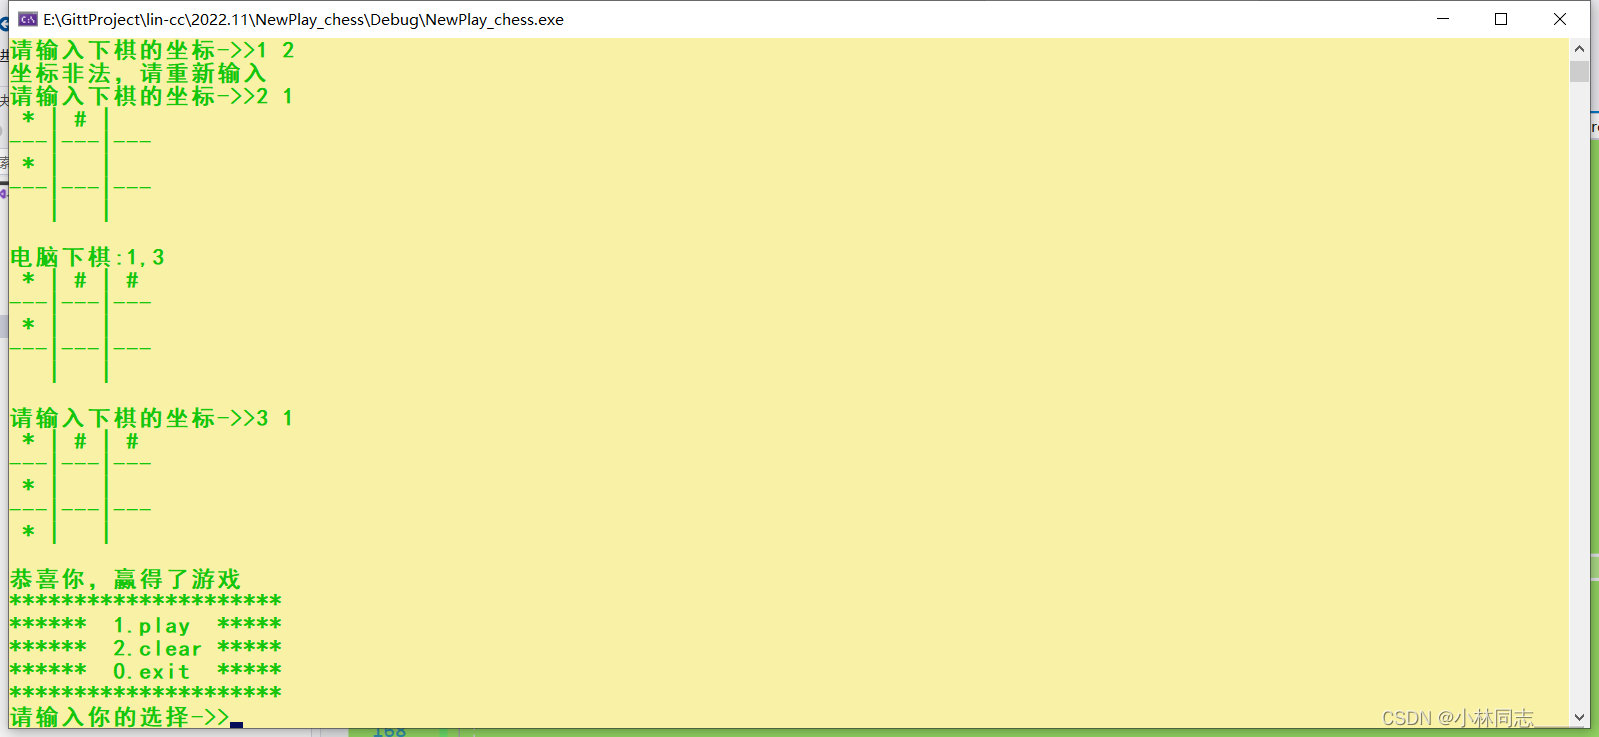Click the '2.clear' menu line
This screenshot has height=737, width=1599.
tap(146, 649)
